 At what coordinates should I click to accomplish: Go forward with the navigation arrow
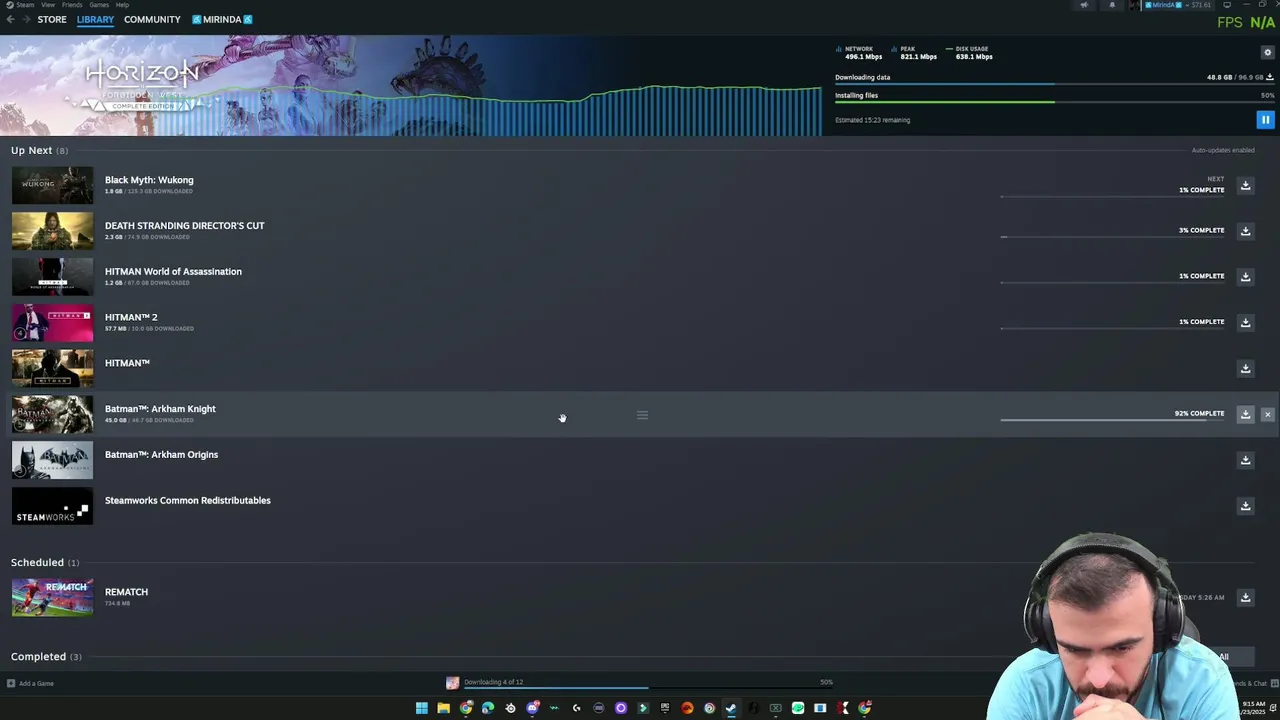point(25,19)
